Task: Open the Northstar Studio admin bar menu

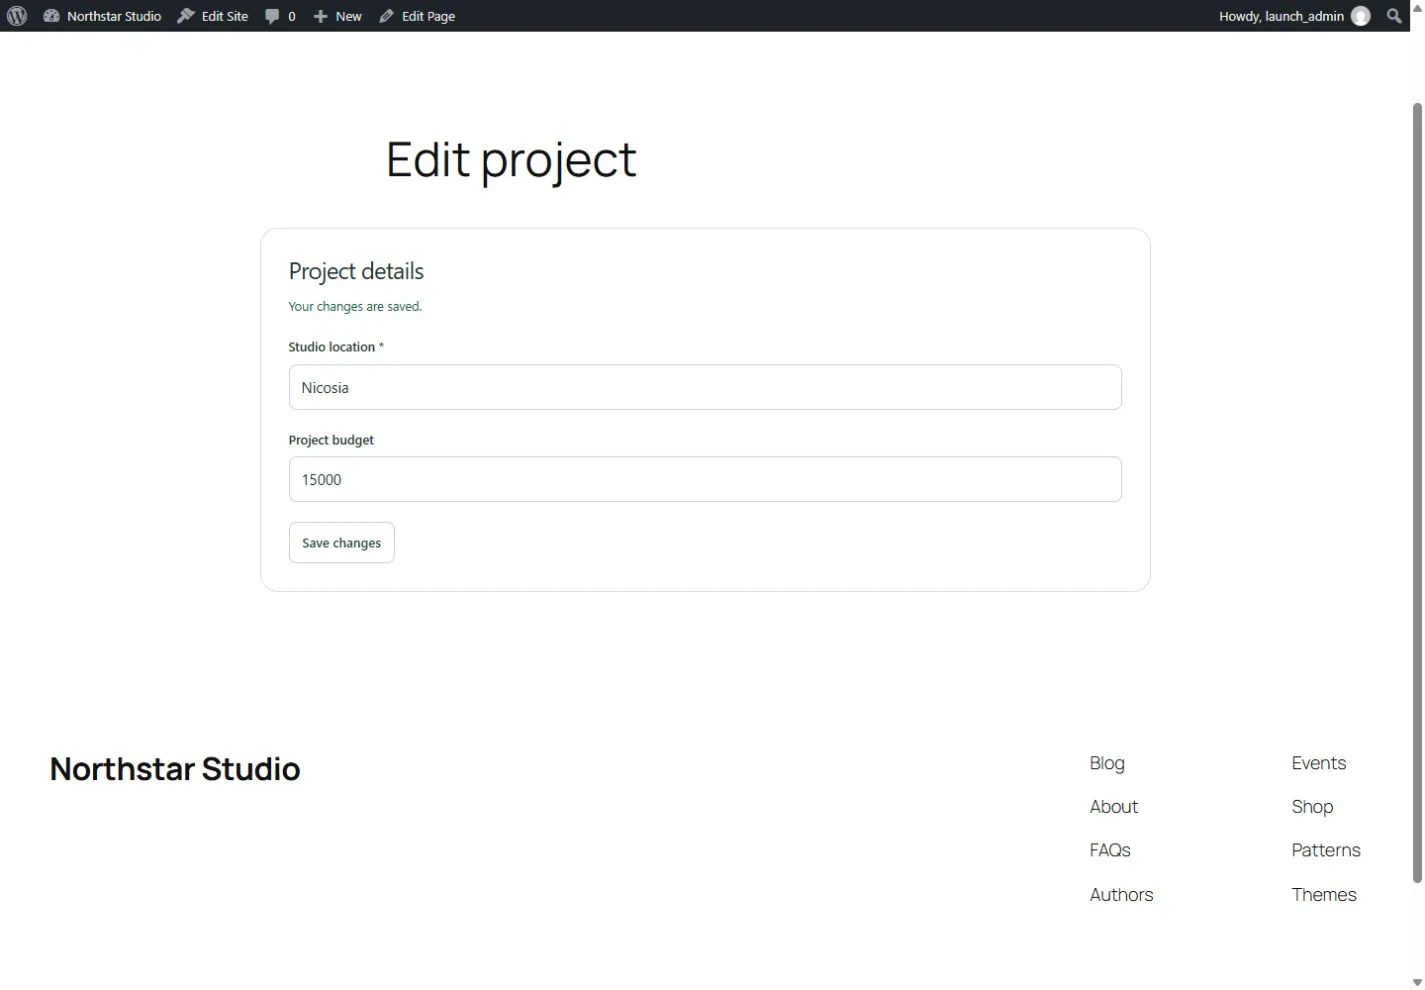Action: [102, 16]
